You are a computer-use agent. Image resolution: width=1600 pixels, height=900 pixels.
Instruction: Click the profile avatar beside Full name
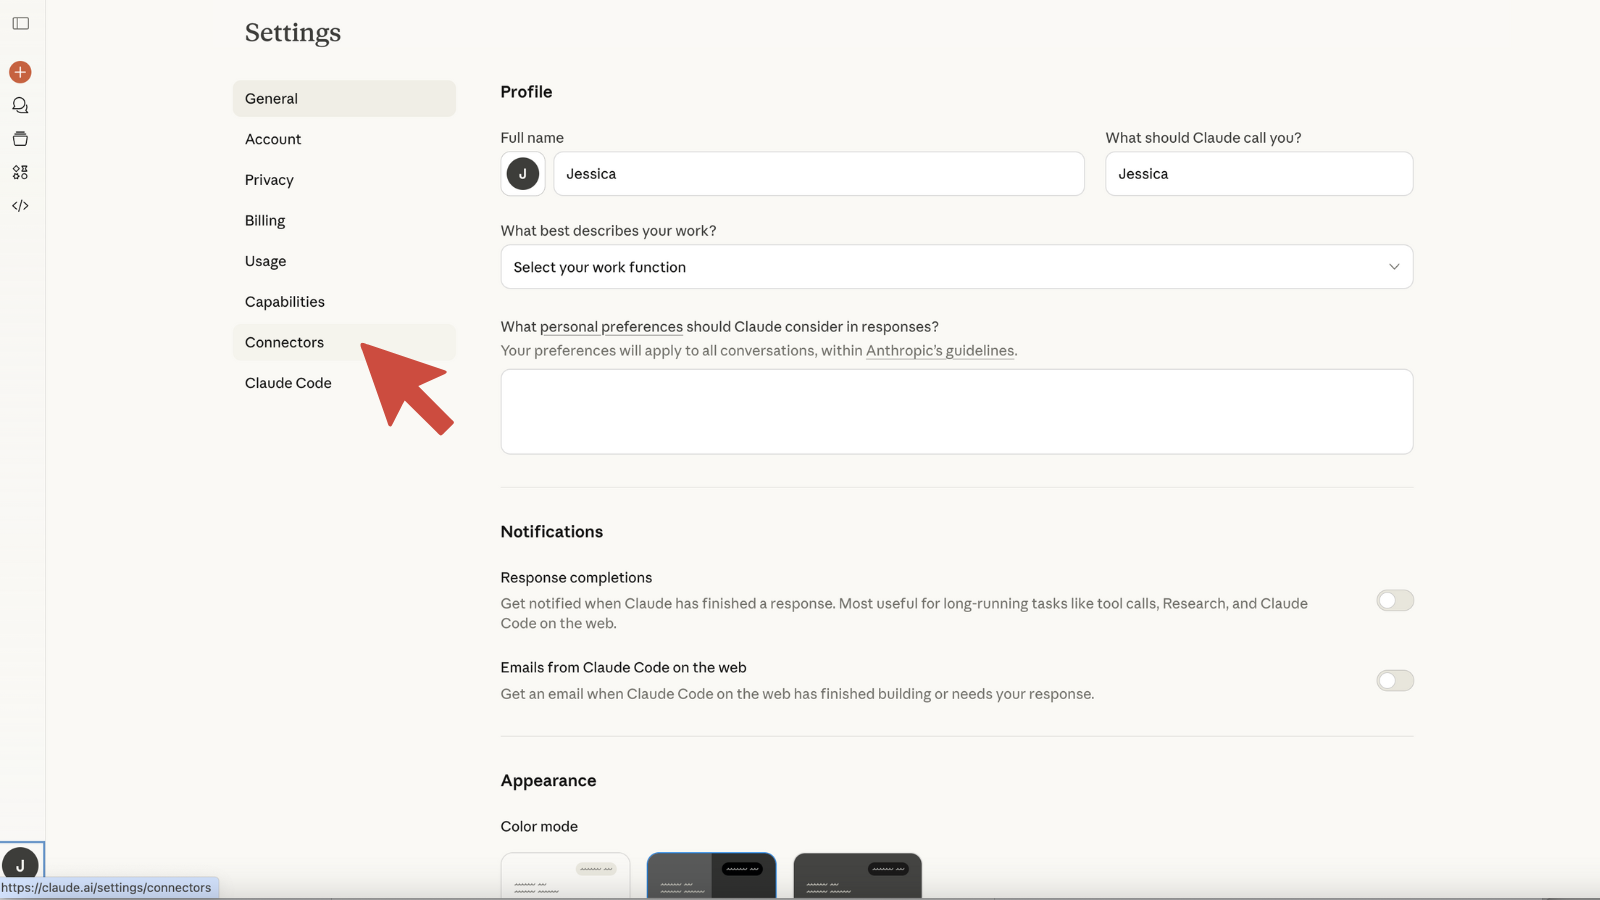522,174
